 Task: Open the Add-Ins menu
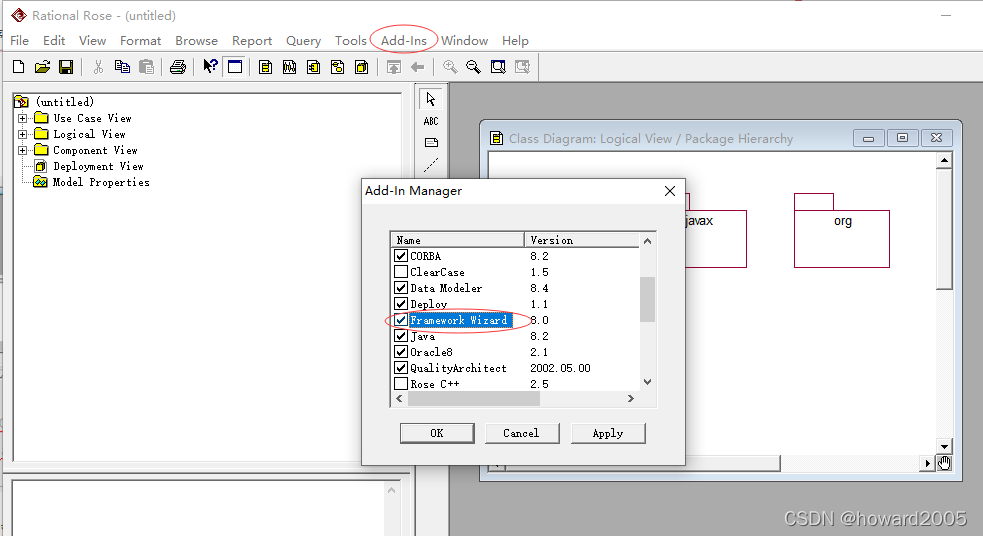coord(404,41)
